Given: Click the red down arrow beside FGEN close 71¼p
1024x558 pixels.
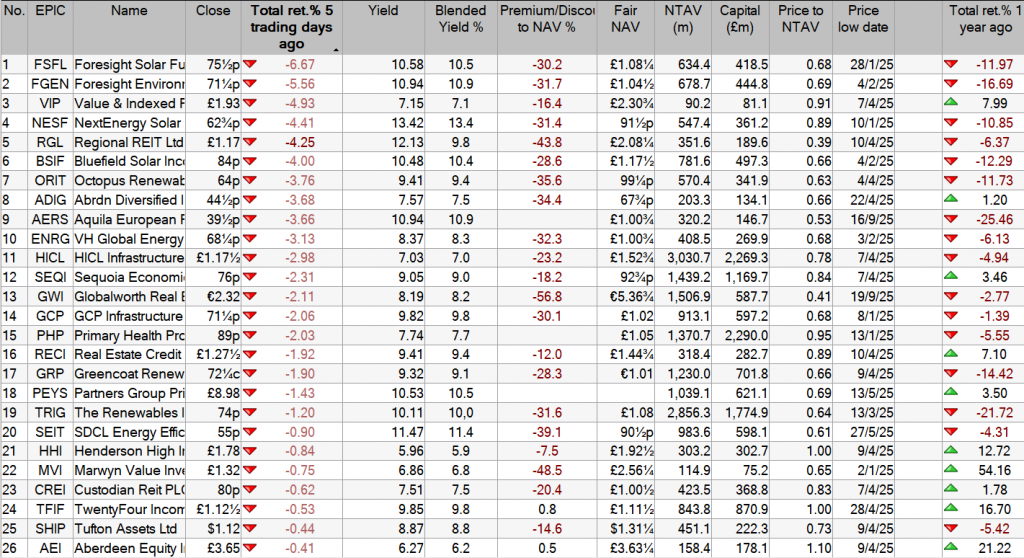Looking at the screenshot, I should pyautogui.click(x=249, y=84).
